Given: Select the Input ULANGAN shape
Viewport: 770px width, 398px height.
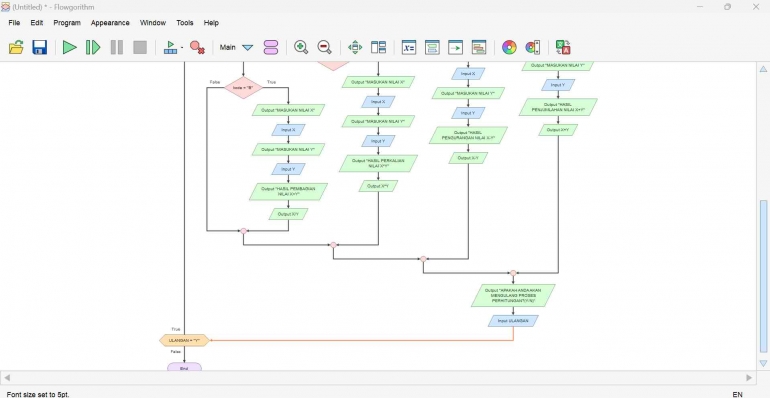Looking at the screenshot, I should click(x=513, y=321).
